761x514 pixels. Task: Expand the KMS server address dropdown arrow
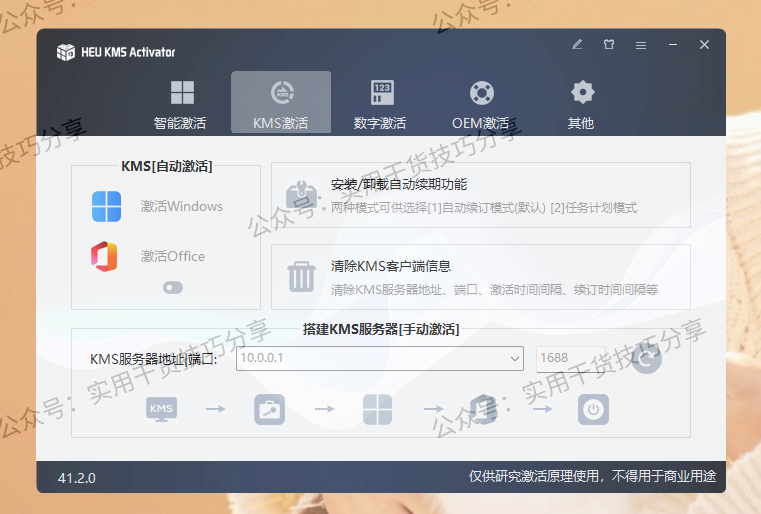click(514, 359)
